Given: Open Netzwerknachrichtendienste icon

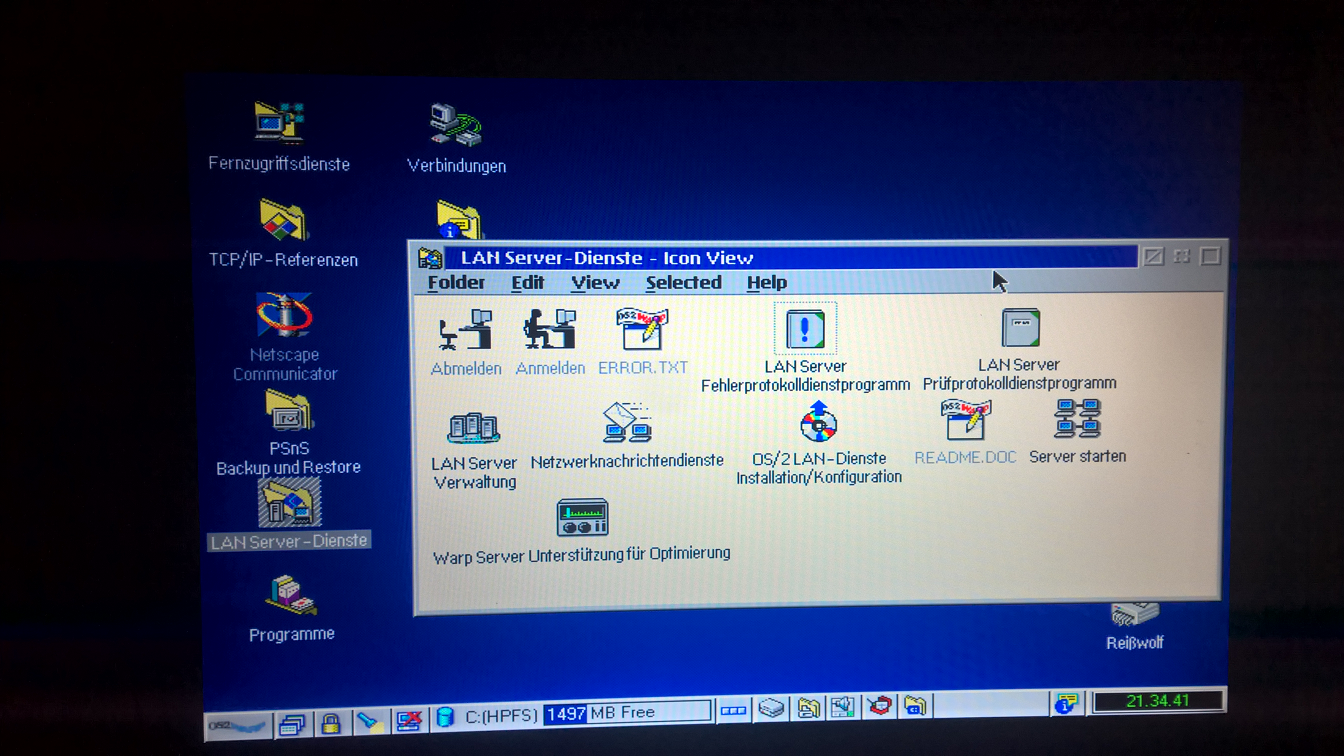Looking at the screenshot, I should (628, 423).
